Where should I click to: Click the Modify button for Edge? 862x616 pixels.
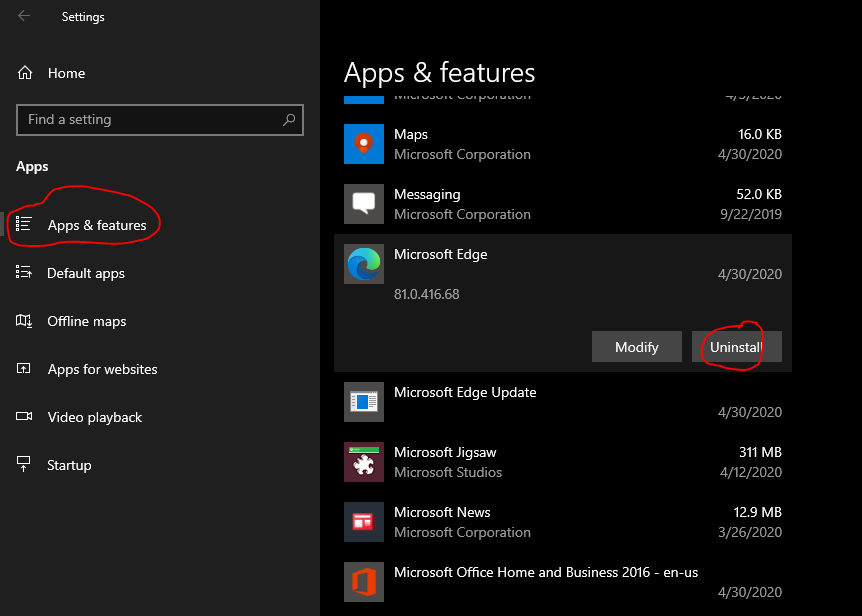pyautogui.click(x=637, y=347)
